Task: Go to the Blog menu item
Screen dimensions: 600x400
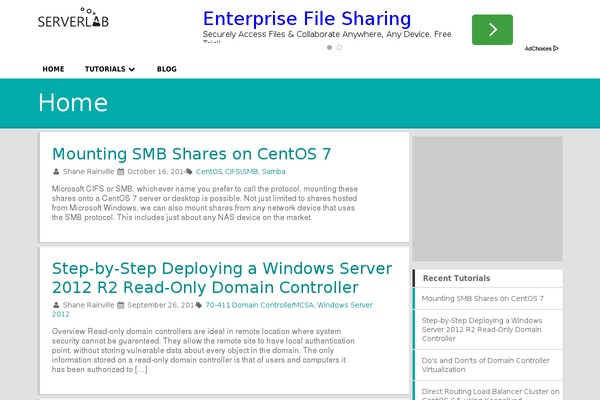Action: [x=167, y=69]
